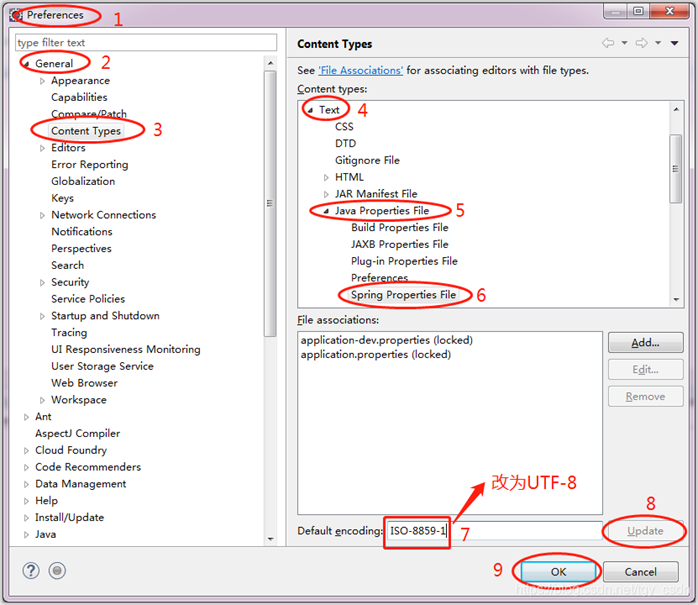Open Error Reporting preferences
Image resolution: width=698 pixels, height=605 pixels.
coord(89,165)
